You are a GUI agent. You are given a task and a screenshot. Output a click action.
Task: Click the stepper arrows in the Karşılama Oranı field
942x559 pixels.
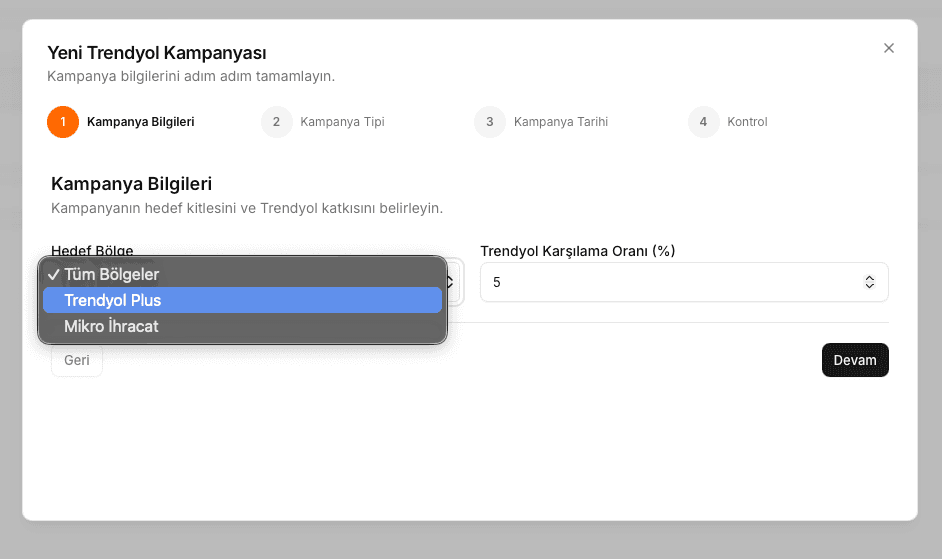point(869,282)
